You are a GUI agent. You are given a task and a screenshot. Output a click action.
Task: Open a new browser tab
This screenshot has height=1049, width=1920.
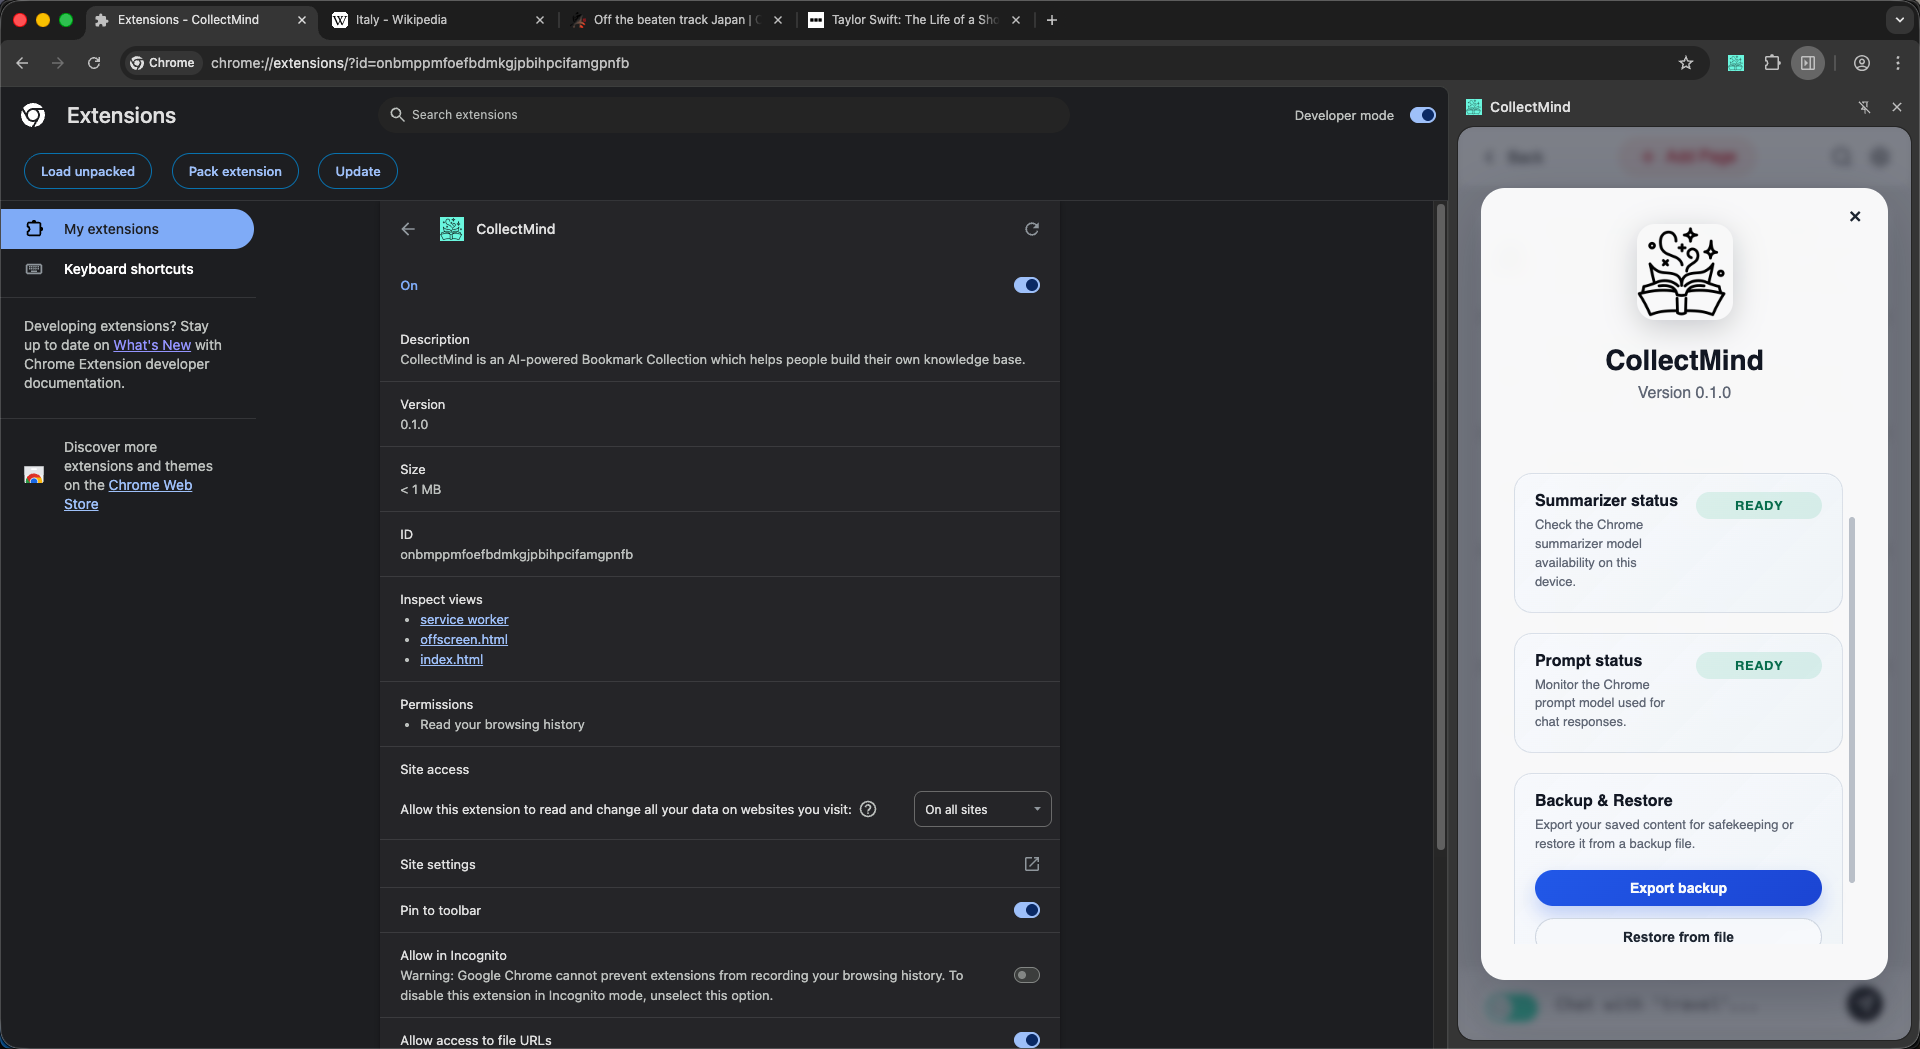click(x=1052, y=20)
